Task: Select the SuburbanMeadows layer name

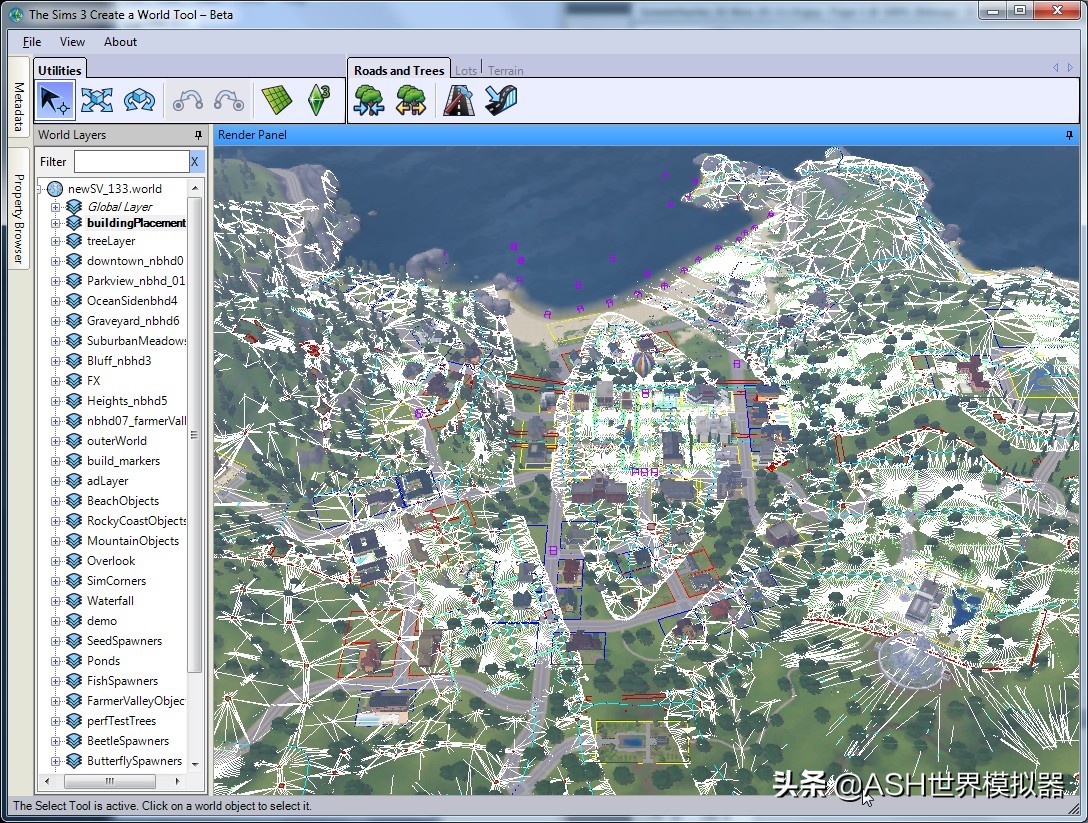Action: (x=136, y=341)
